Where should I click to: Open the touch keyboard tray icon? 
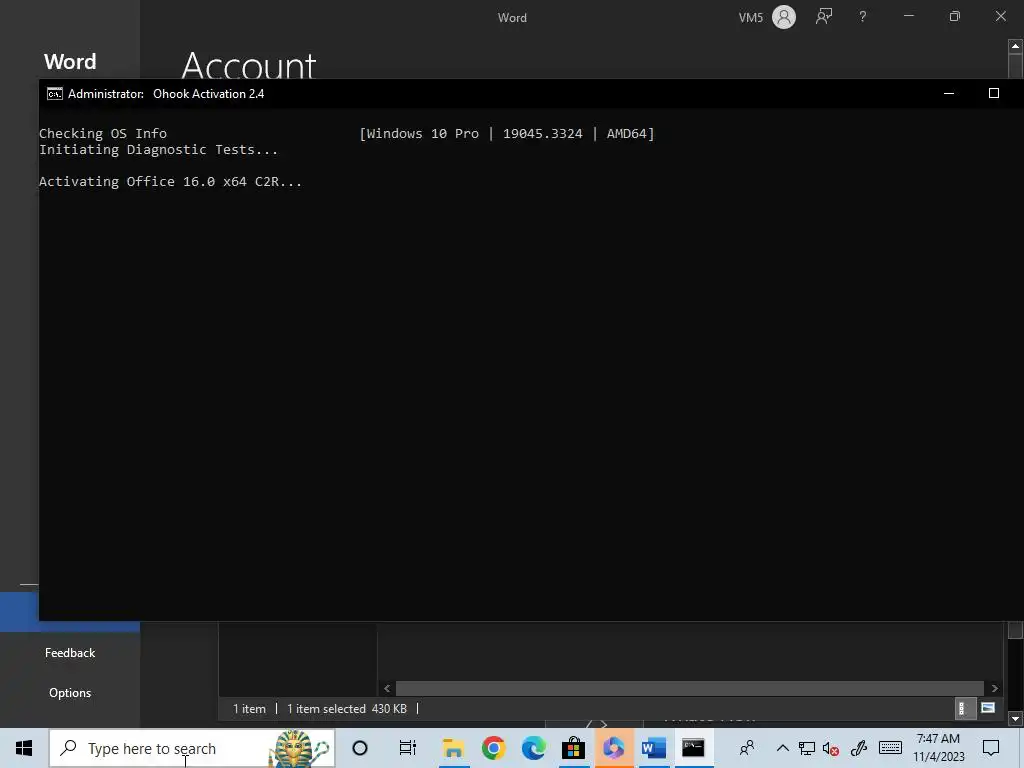pyautogui.click(x=890, y=748)
